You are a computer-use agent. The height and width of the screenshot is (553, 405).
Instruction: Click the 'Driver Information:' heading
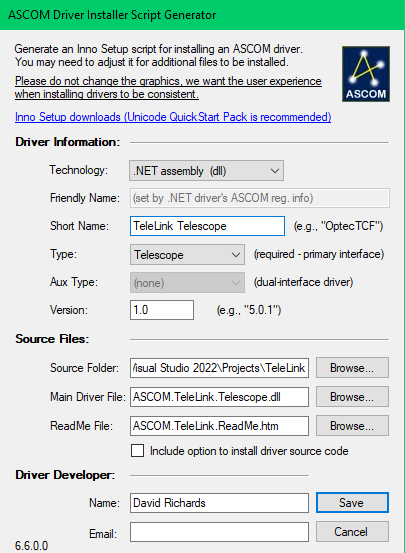[x=67, y=142]
